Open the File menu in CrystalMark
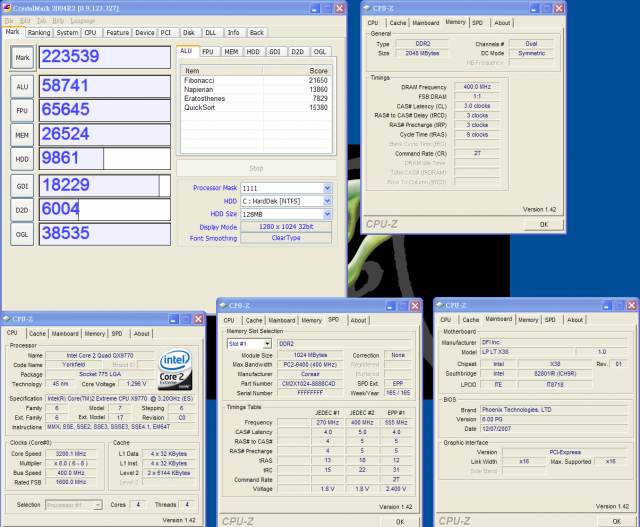The image size is (640, 527). pyautogui.click(x=9, y=21)
